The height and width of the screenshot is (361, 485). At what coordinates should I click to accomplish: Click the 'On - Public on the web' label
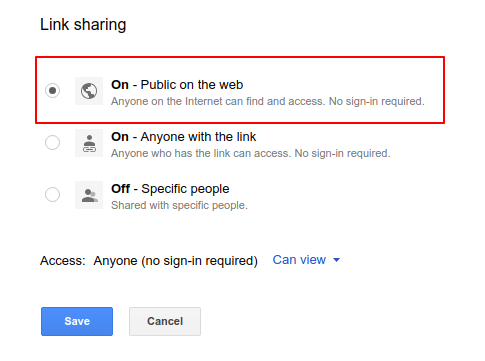[177, 85]
